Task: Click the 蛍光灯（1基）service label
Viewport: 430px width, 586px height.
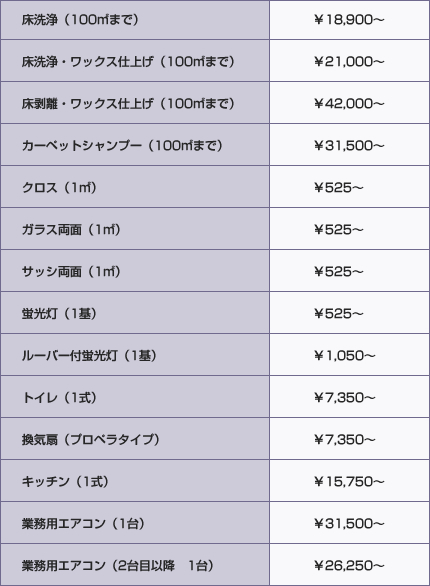Action: coord(59,313)
